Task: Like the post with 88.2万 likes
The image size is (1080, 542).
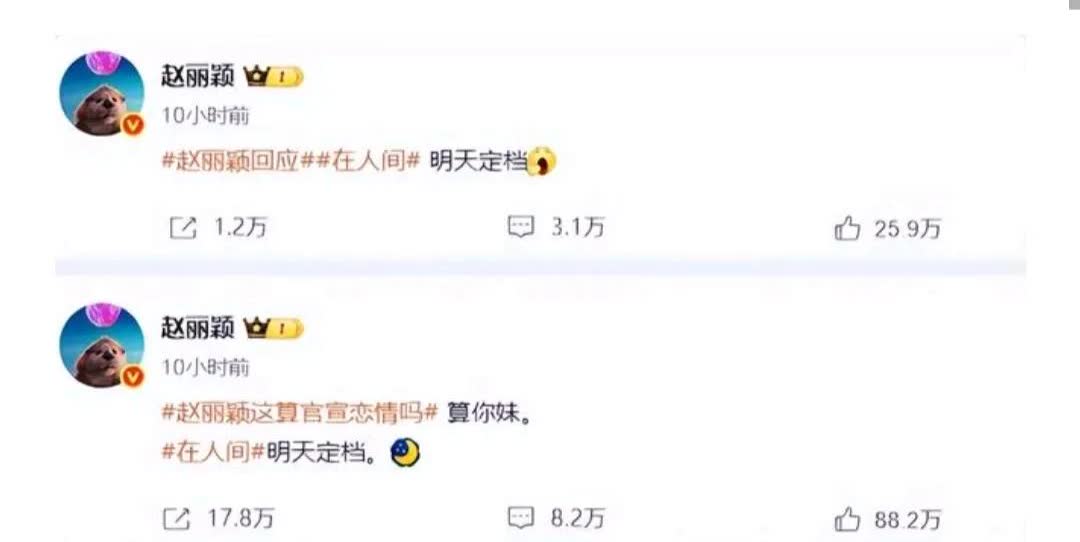Action: coord(847,519)
